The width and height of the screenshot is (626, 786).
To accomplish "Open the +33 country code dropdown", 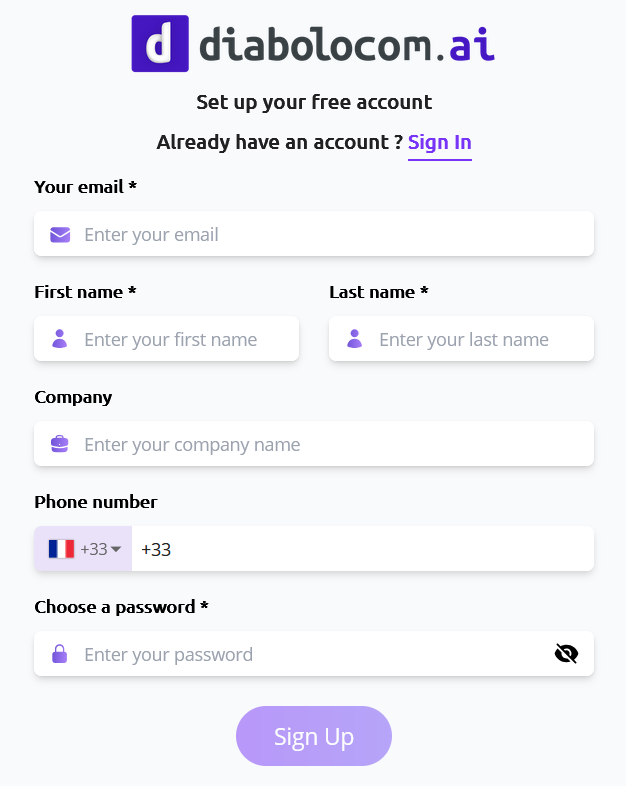I will pyautogui.click(x=94, y=549).
